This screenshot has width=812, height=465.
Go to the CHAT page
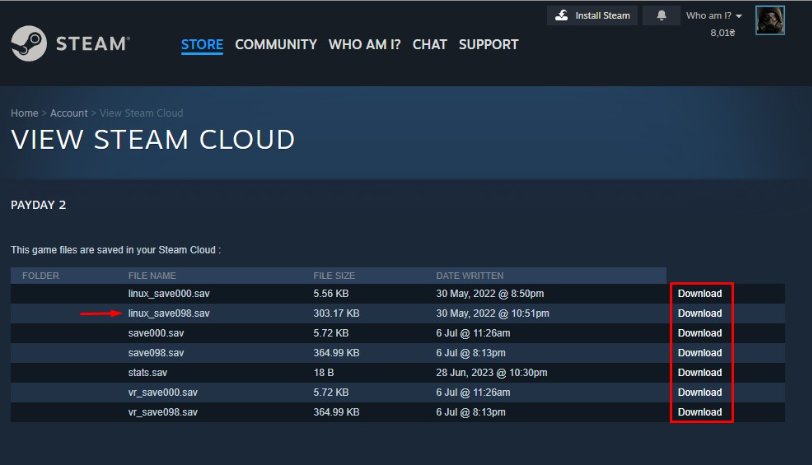click(x=429, y=44)
